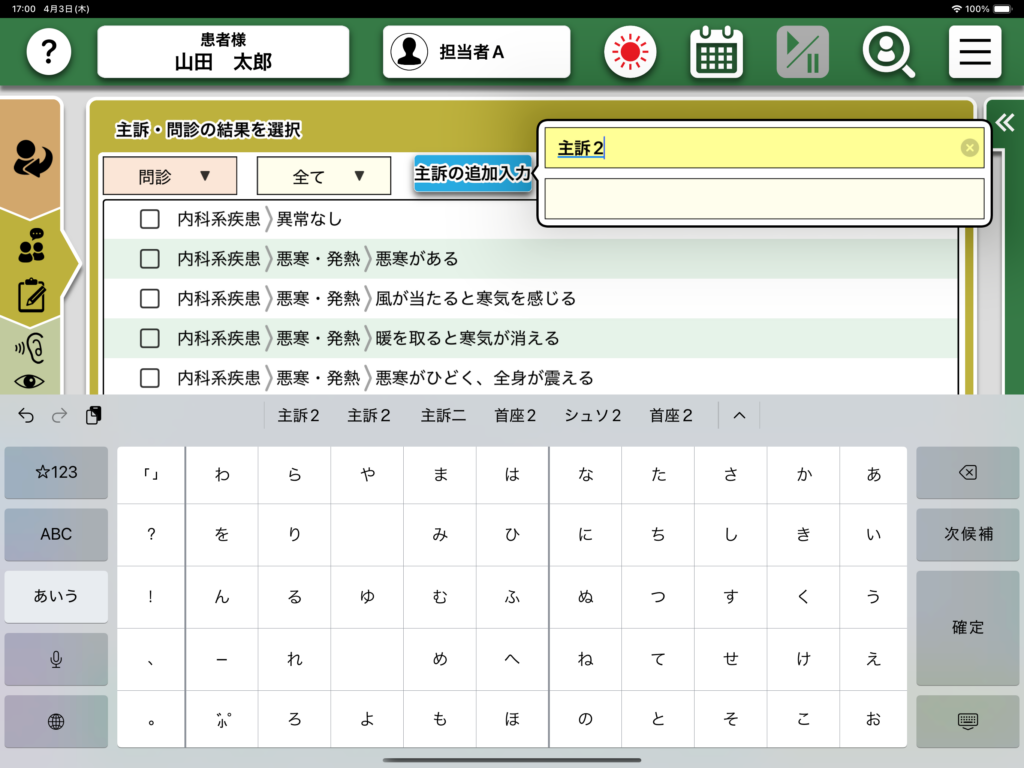Tap the red sun icon

pos(630,52)
